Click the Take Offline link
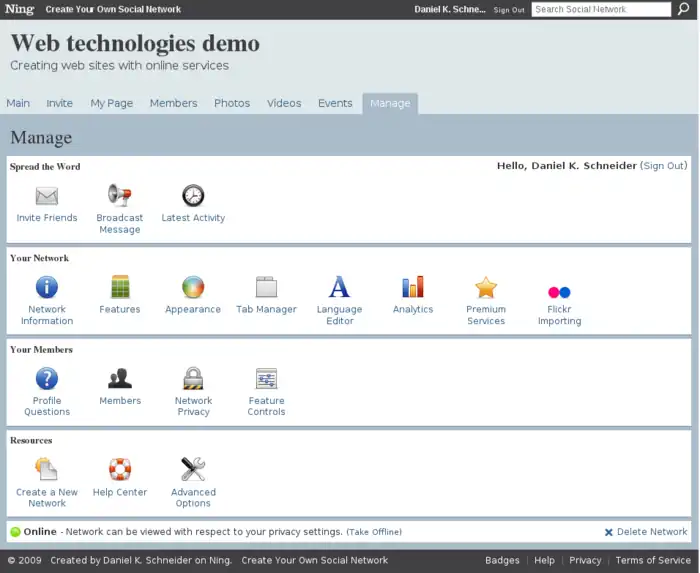The height and width of the screenshot is (573, 700). coord(374,532)
